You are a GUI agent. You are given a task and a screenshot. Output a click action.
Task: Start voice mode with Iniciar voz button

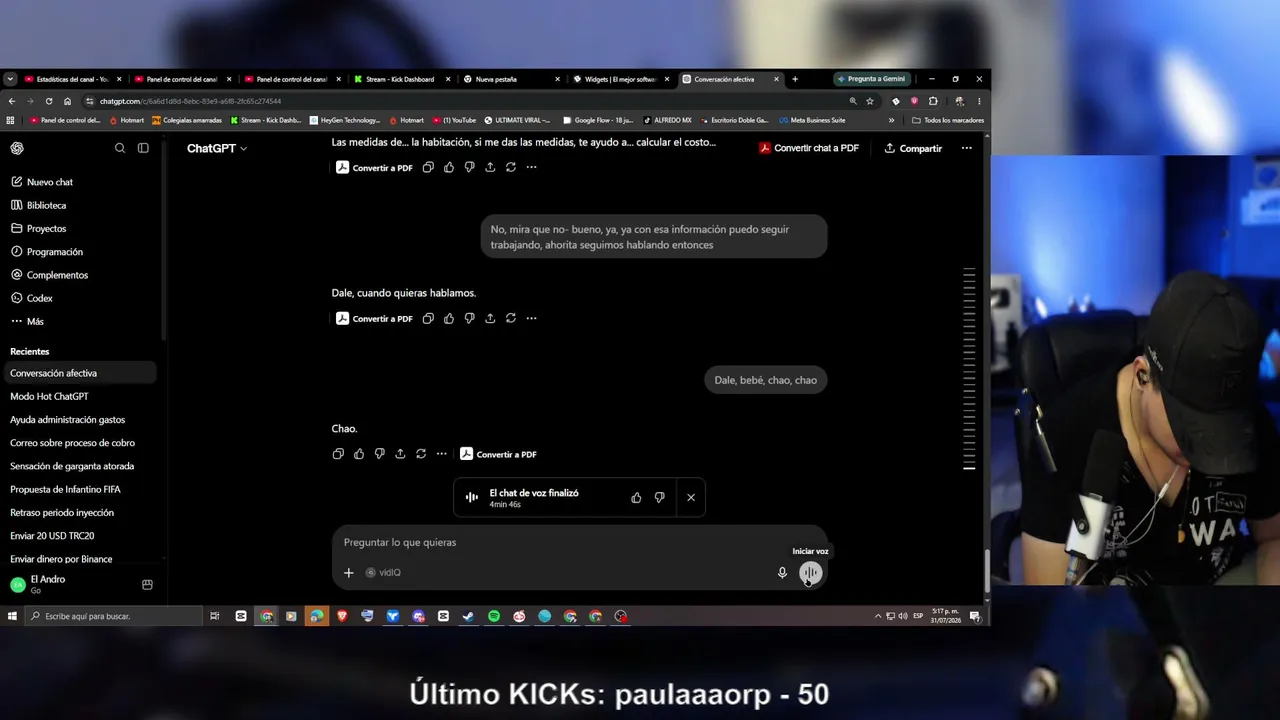[x=810, y=573]
